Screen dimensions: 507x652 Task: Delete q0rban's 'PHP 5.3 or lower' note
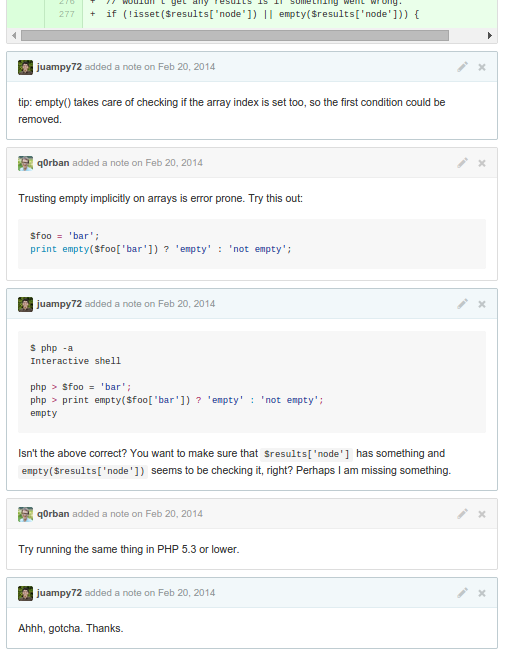pyautogui.click(x=482, y=514)
